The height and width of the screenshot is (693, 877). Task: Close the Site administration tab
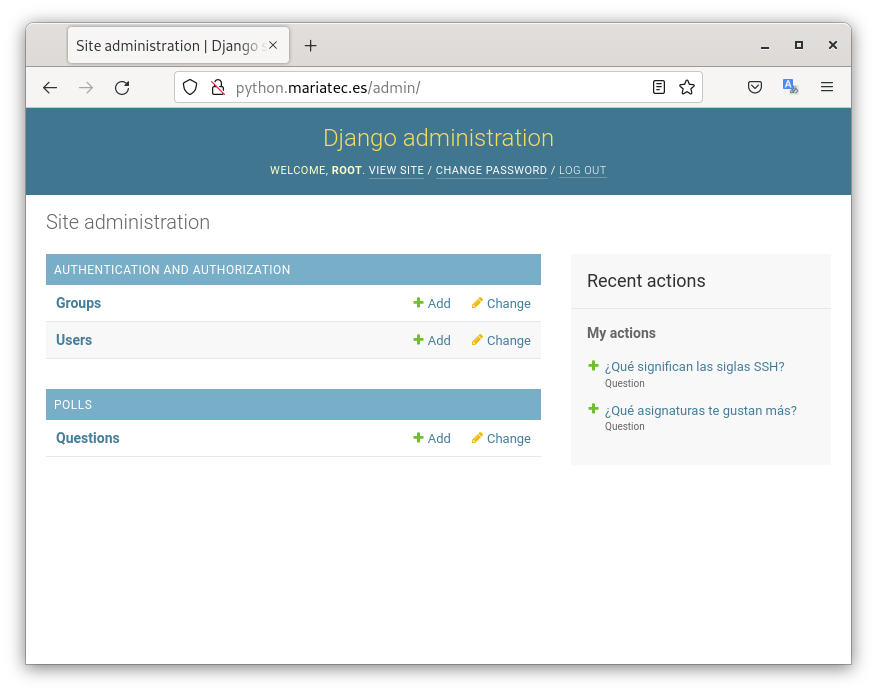(273, 46)
